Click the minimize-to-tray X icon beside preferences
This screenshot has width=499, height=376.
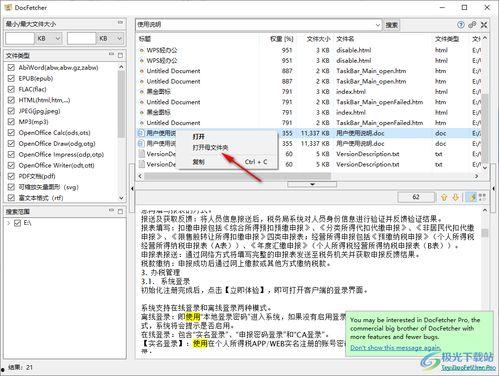click(484, 25)
